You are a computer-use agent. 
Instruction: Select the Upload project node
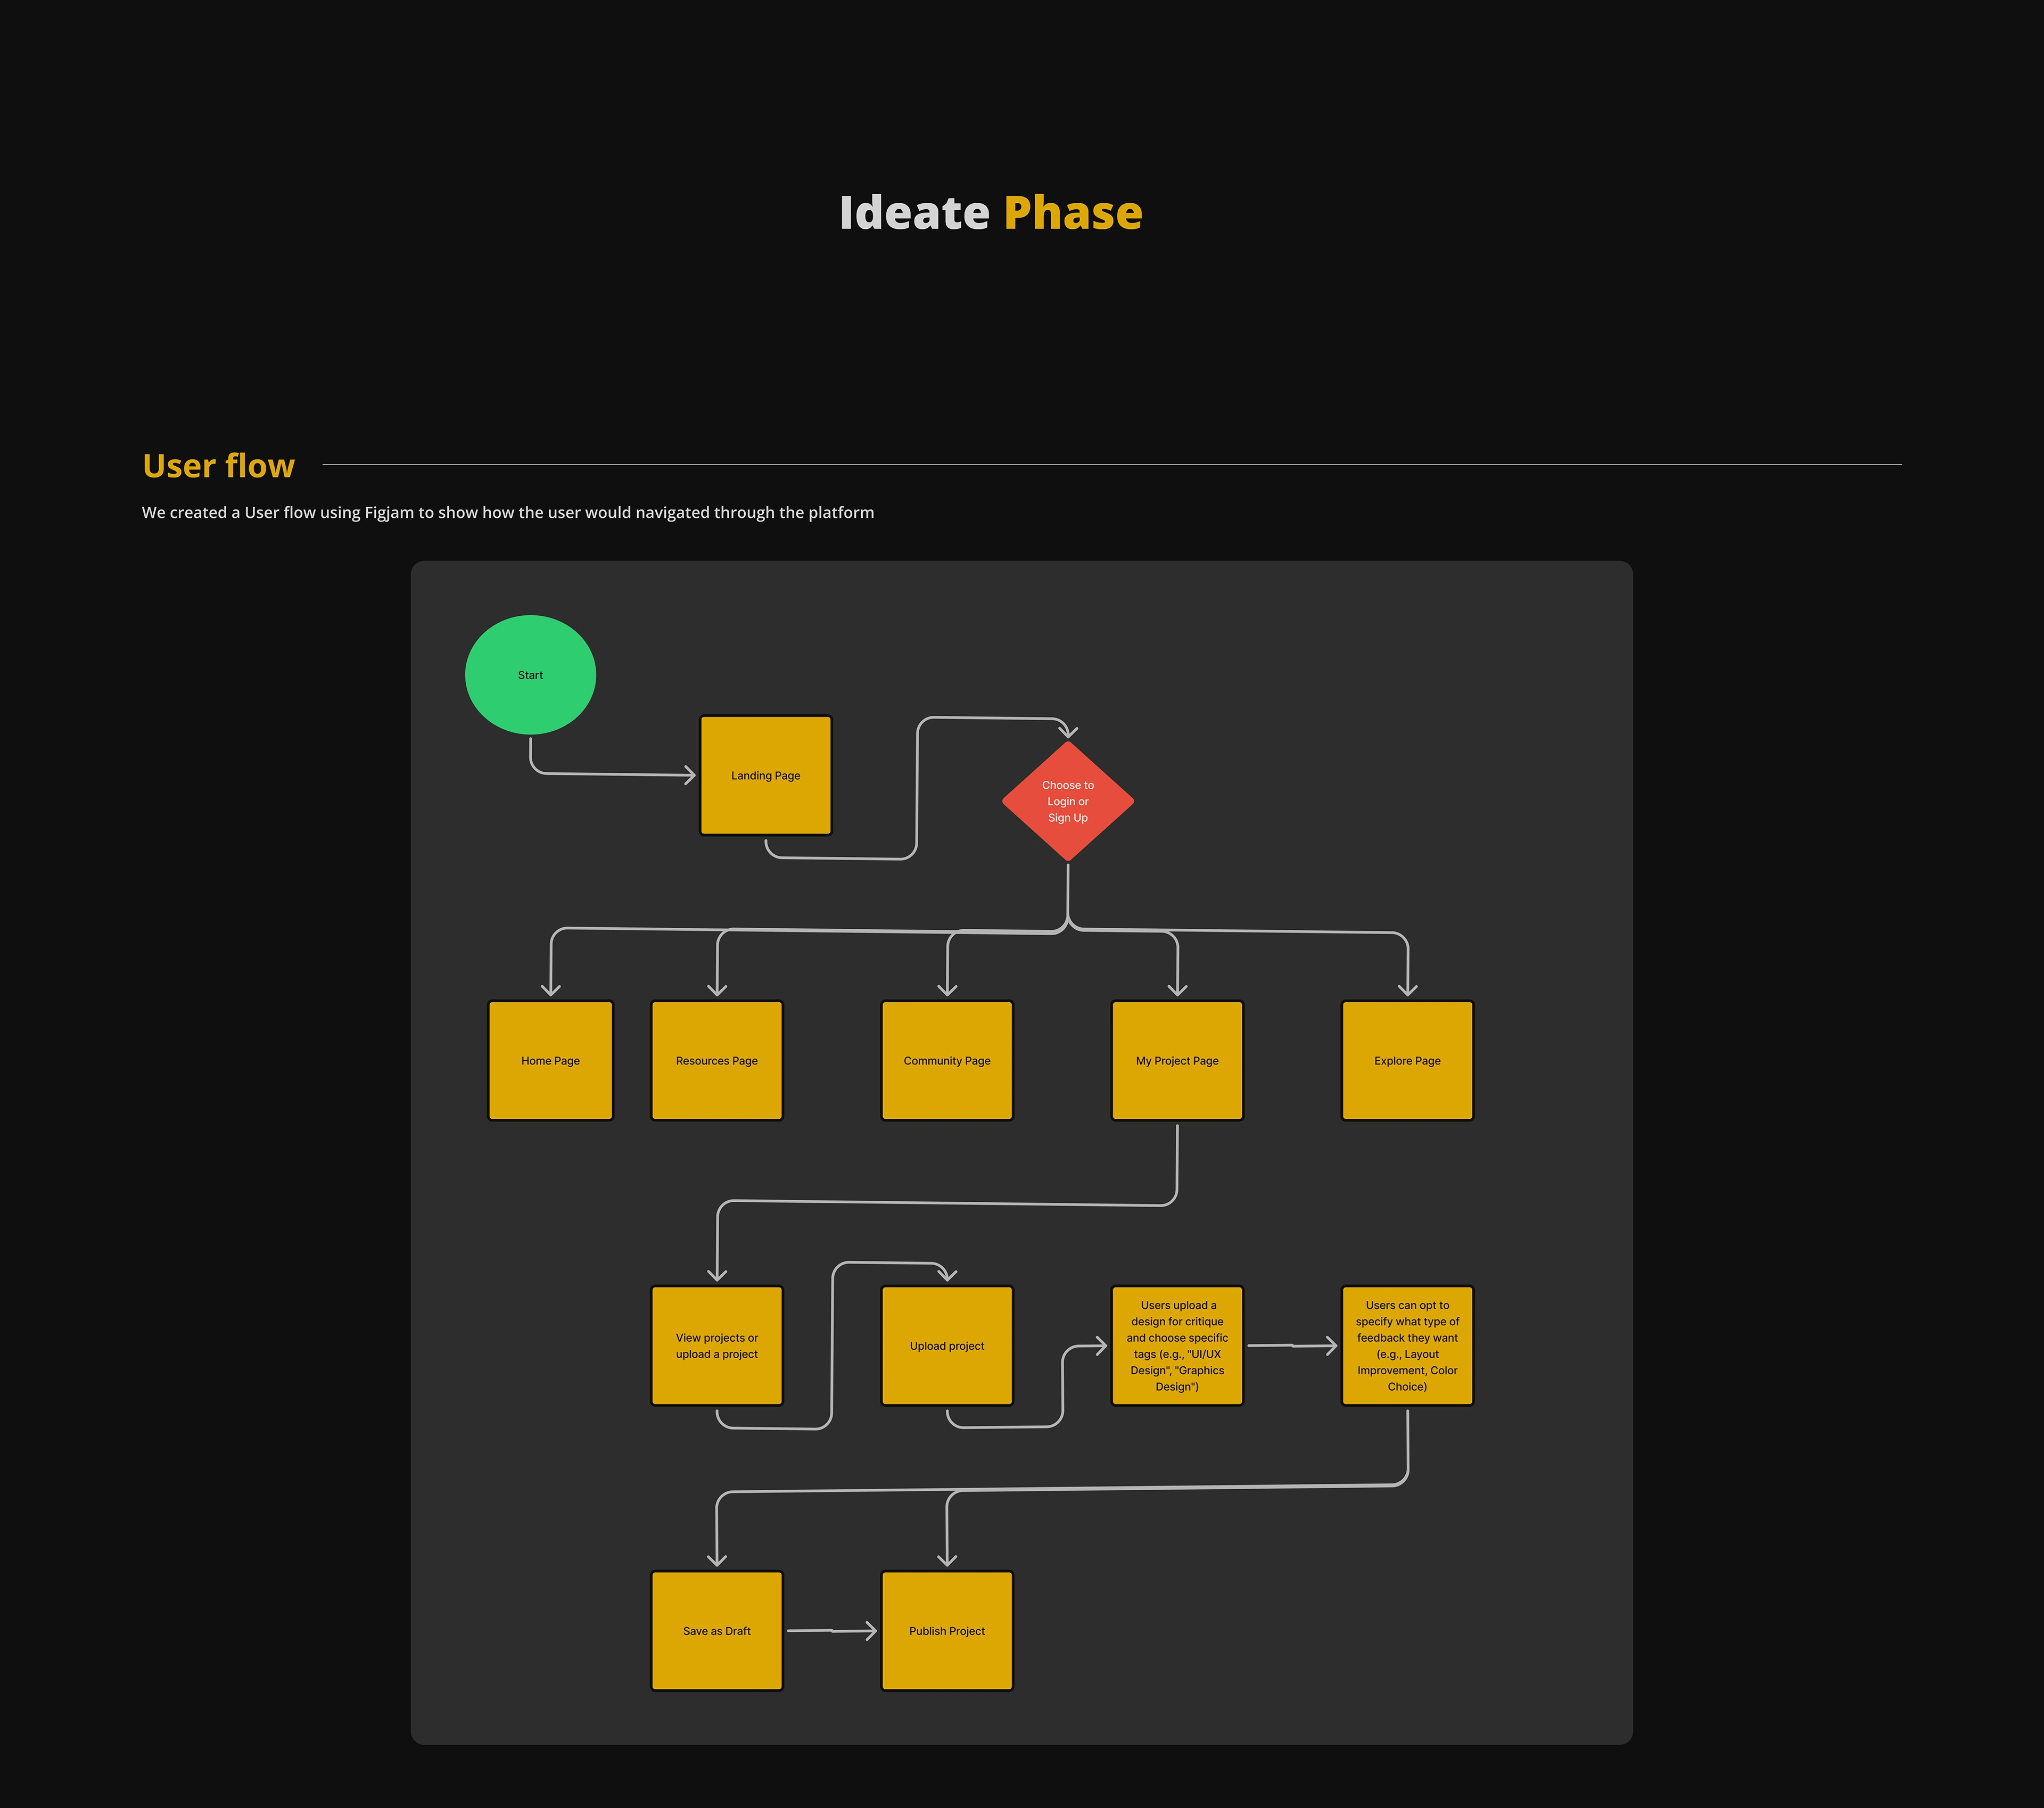pyautogui.click(x=946, y=1345)
